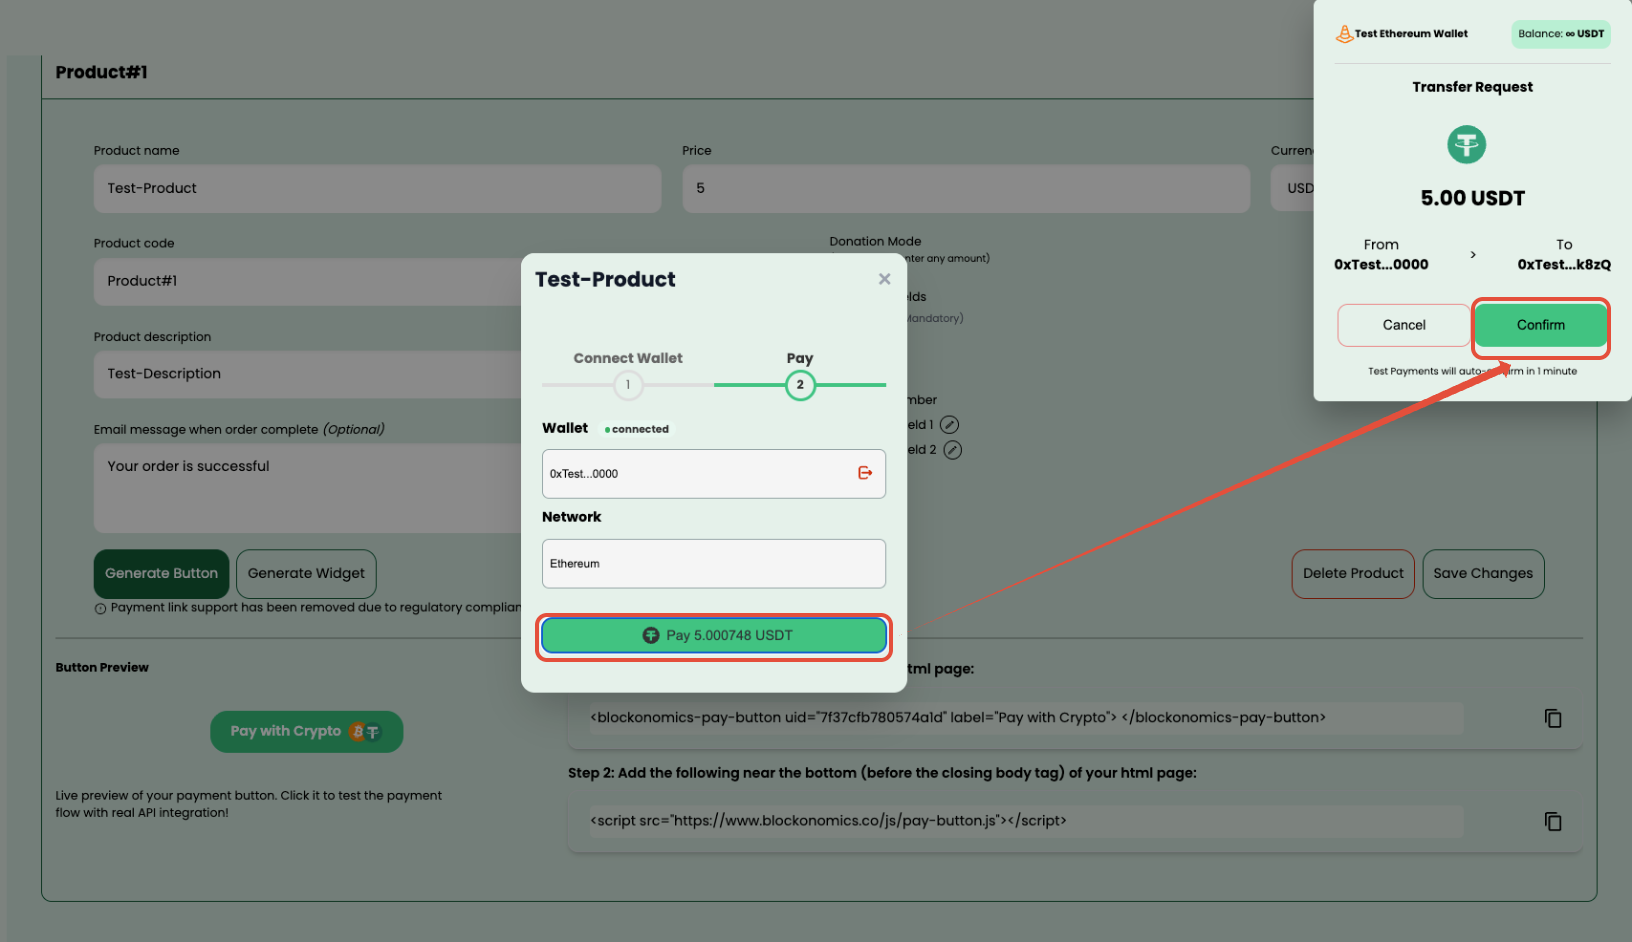Click the Pay 5.000748 USDT button

tap(714, 635)
